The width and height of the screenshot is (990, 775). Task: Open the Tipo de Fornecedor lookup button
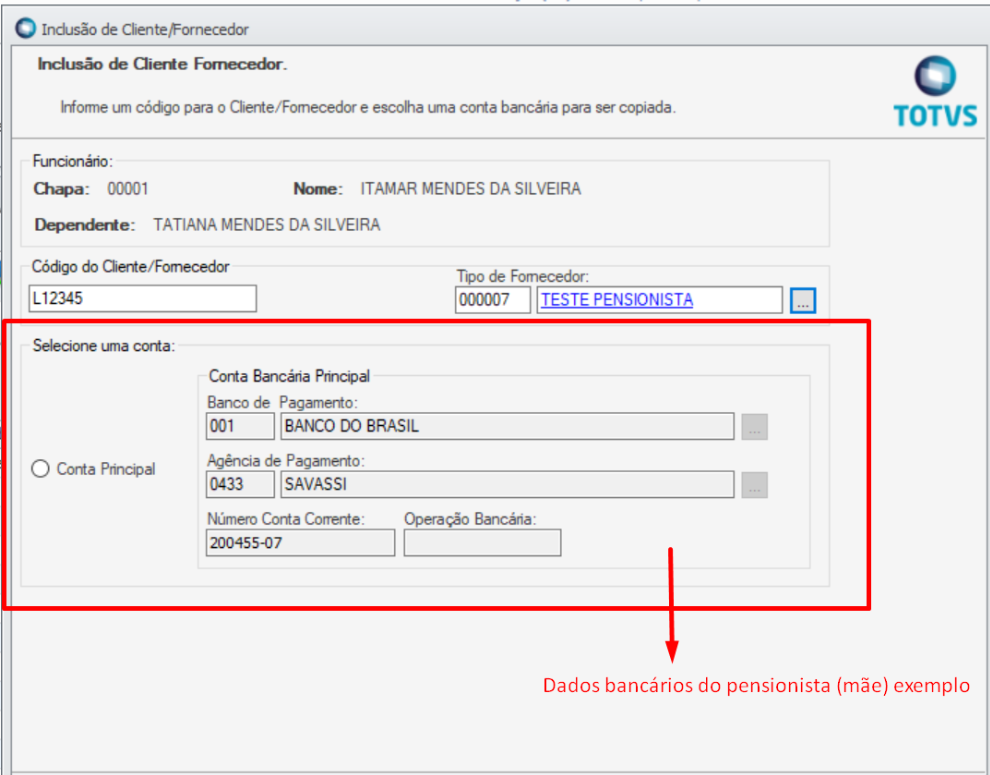click(x=802, y=300)
